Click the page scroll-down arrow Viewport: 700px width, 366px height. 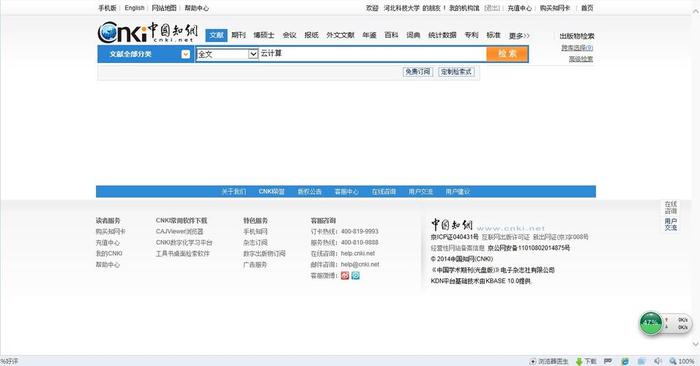click(x=696, y=345)
